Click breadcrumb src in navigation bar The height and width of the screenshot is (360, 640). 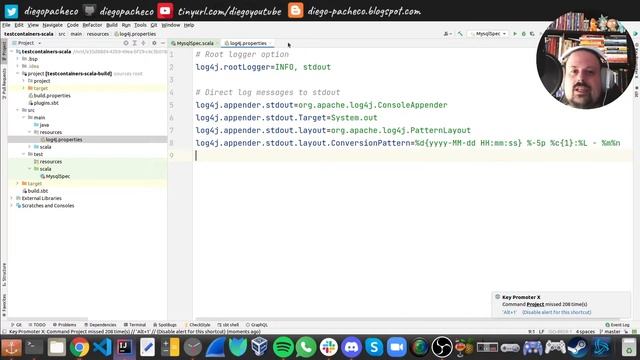pyautogui.click(x=62, y=34)
